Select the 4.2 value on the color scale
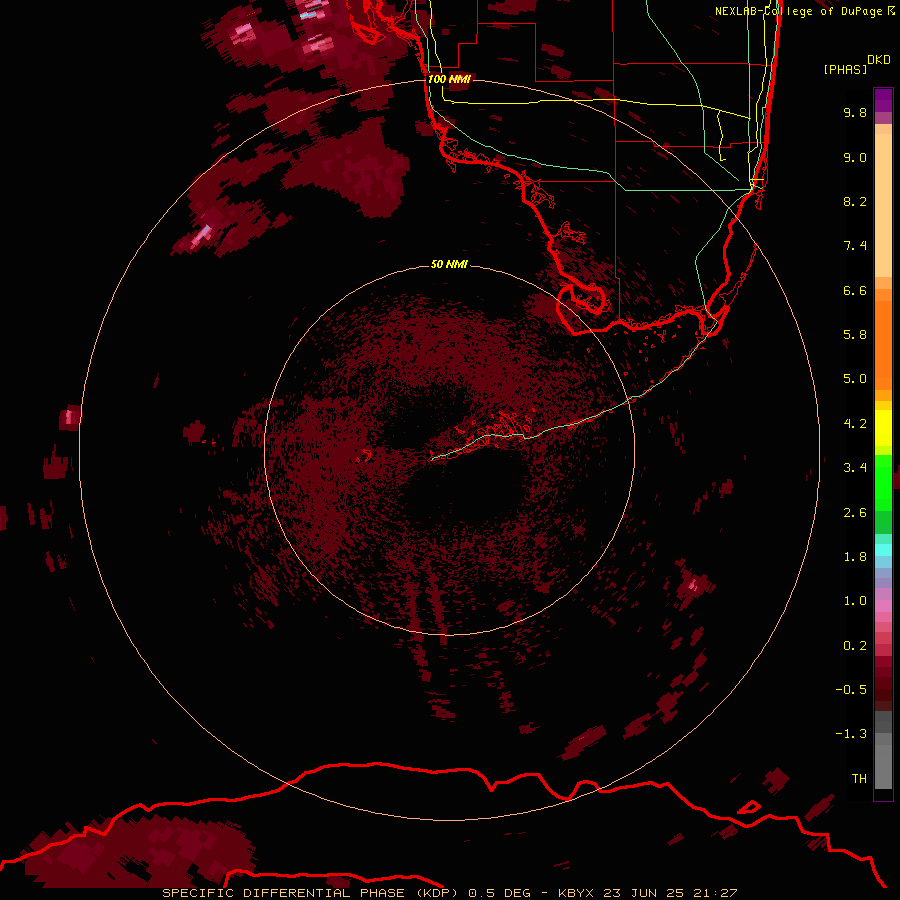 tap(855, 424)
